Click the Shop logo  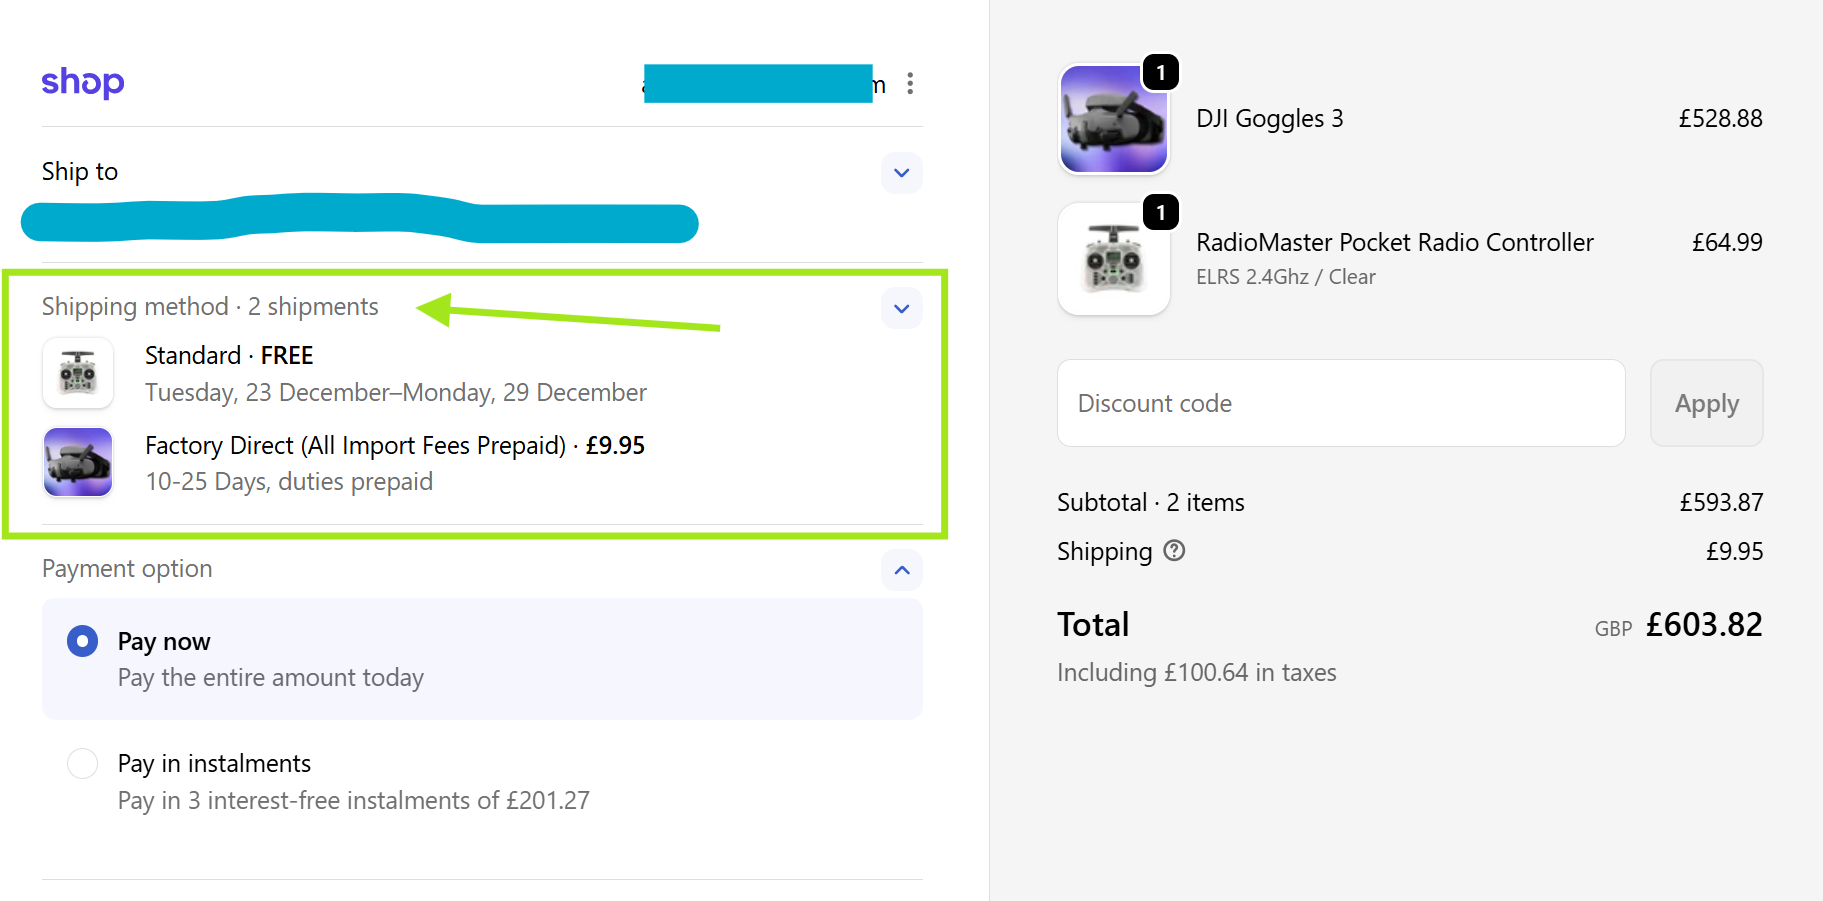click(83, 82)
